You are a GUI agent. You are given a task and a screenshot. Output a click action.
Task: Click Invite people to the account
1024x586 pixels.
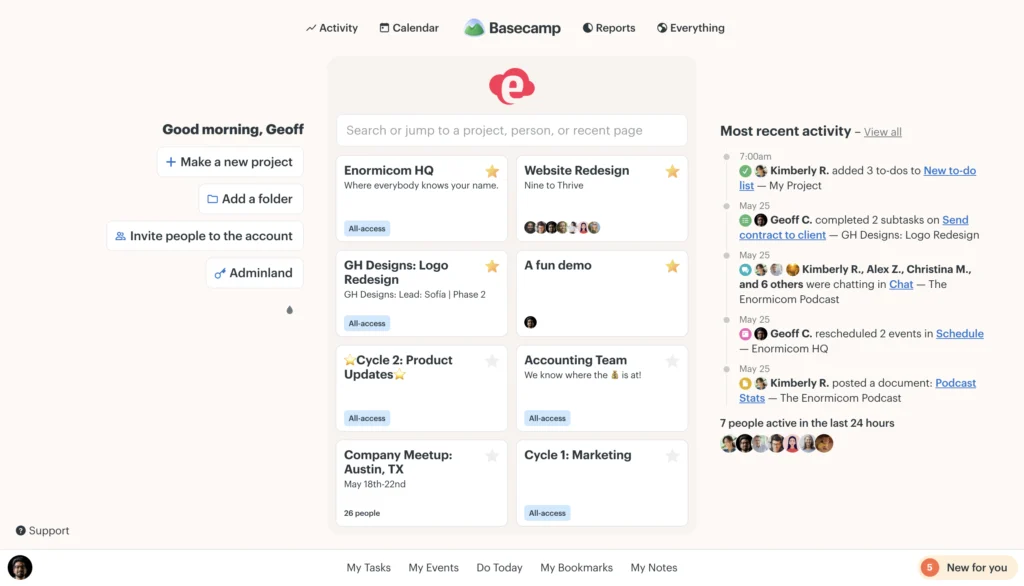[204, 236]
